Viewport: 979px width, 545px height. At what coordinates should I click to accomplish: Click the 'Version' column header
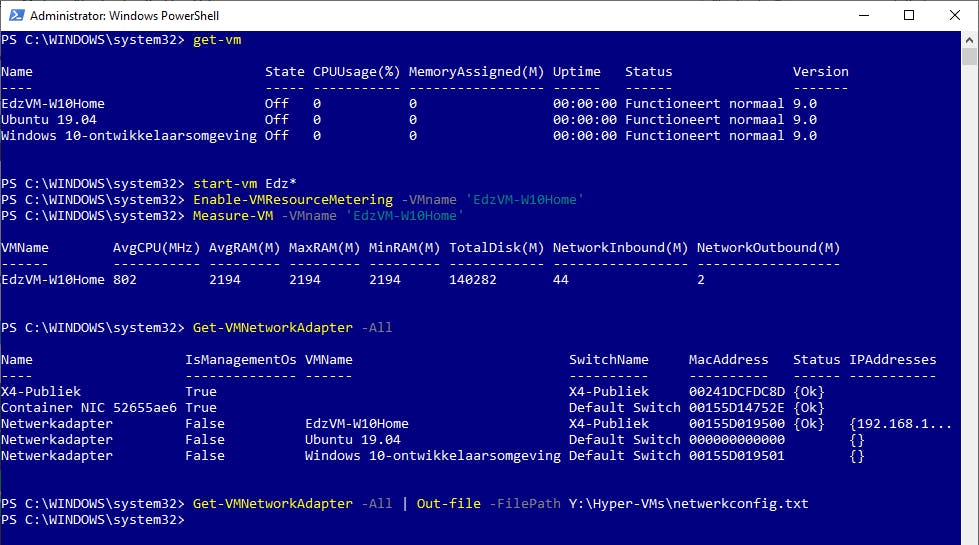coord(820,72)
